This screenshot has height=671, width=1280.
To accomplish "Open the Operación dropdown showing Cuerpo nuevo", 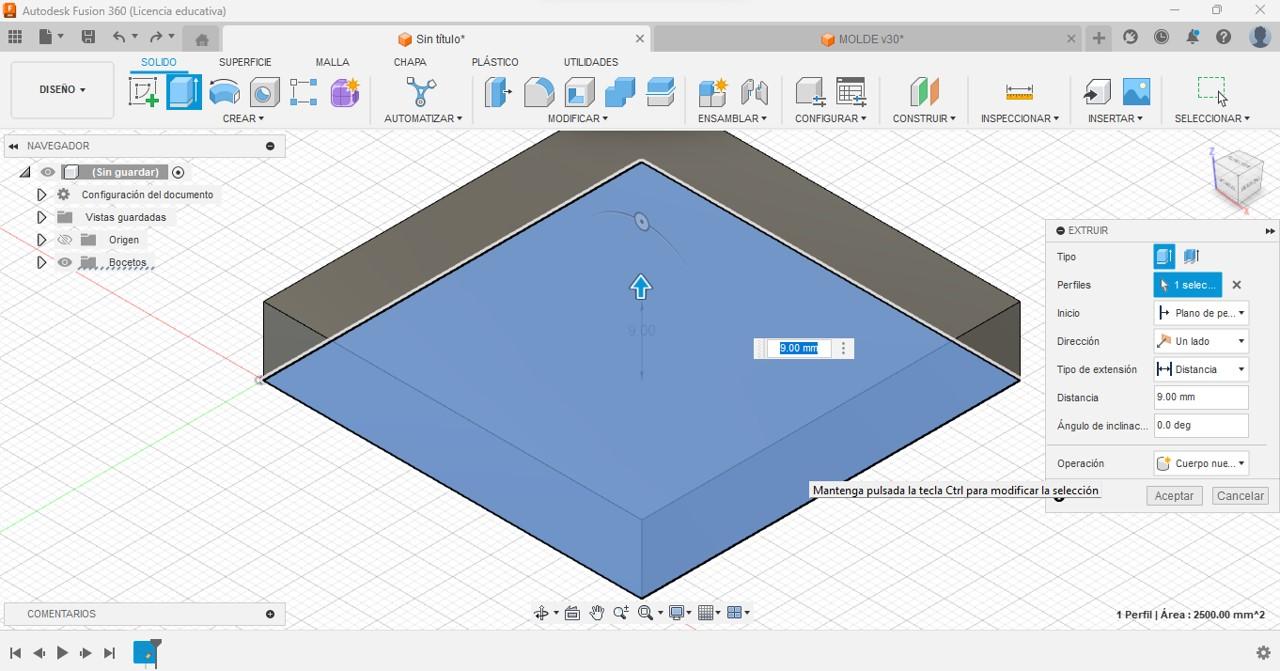I will [x=1200, y=462].
